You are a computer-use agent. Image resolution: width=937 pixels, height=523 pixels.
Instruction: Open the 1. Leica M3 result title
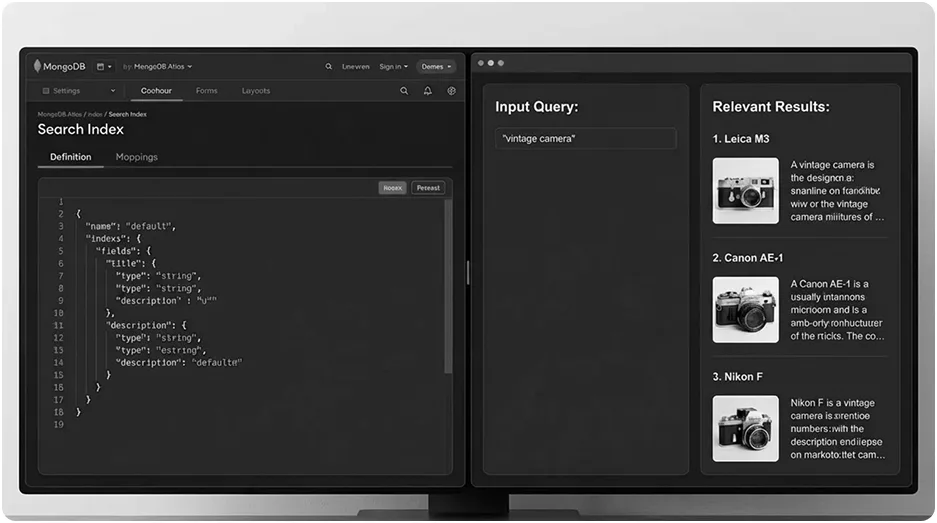741,139
